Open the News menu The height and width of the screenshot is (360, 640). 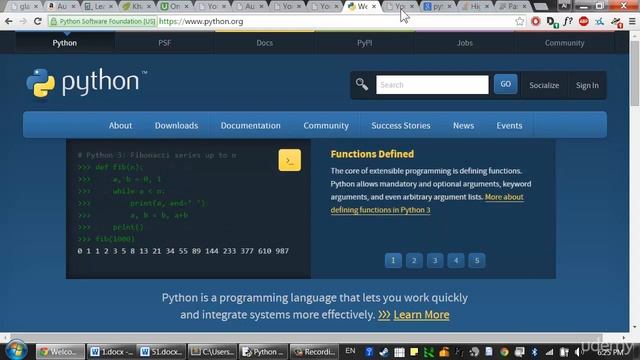pyautogui.click(x=463, y=125)
